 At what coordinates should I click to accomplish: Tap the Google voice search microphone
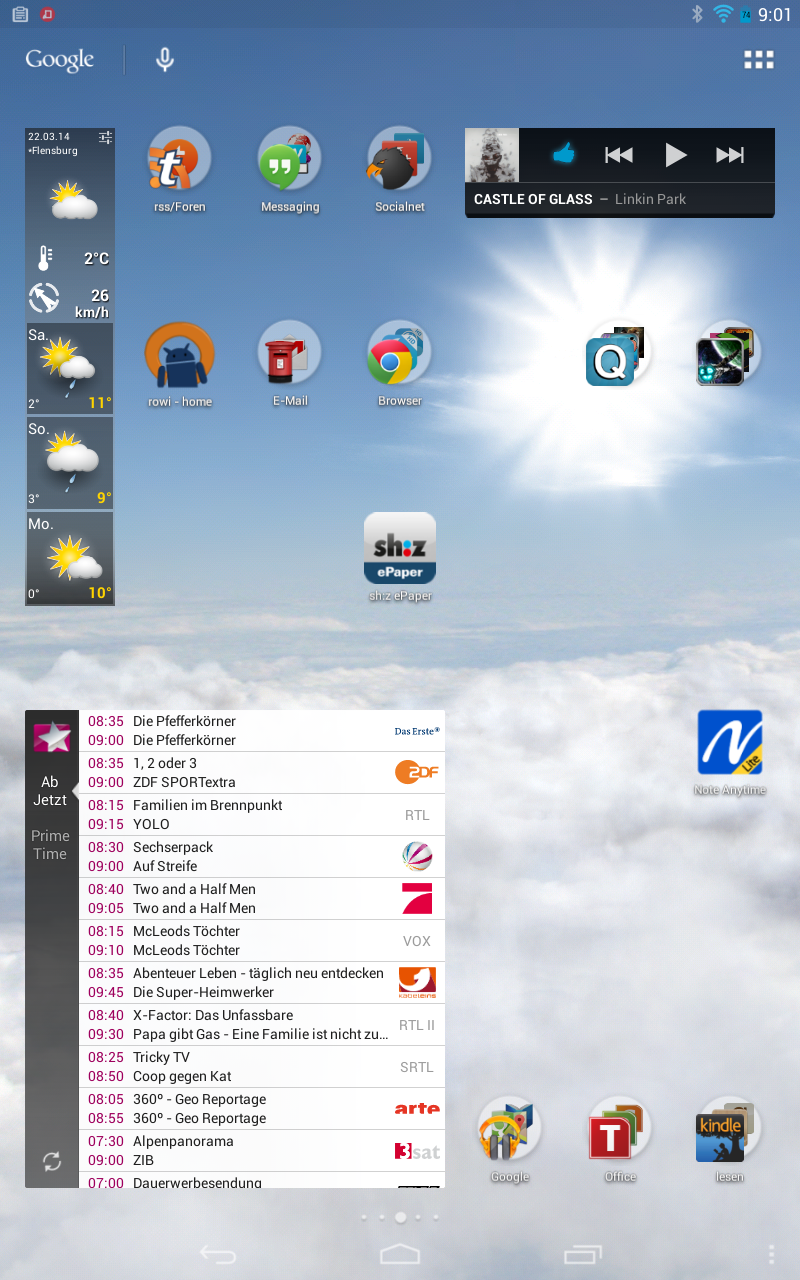pyautogui.click(x=165, y=60)
